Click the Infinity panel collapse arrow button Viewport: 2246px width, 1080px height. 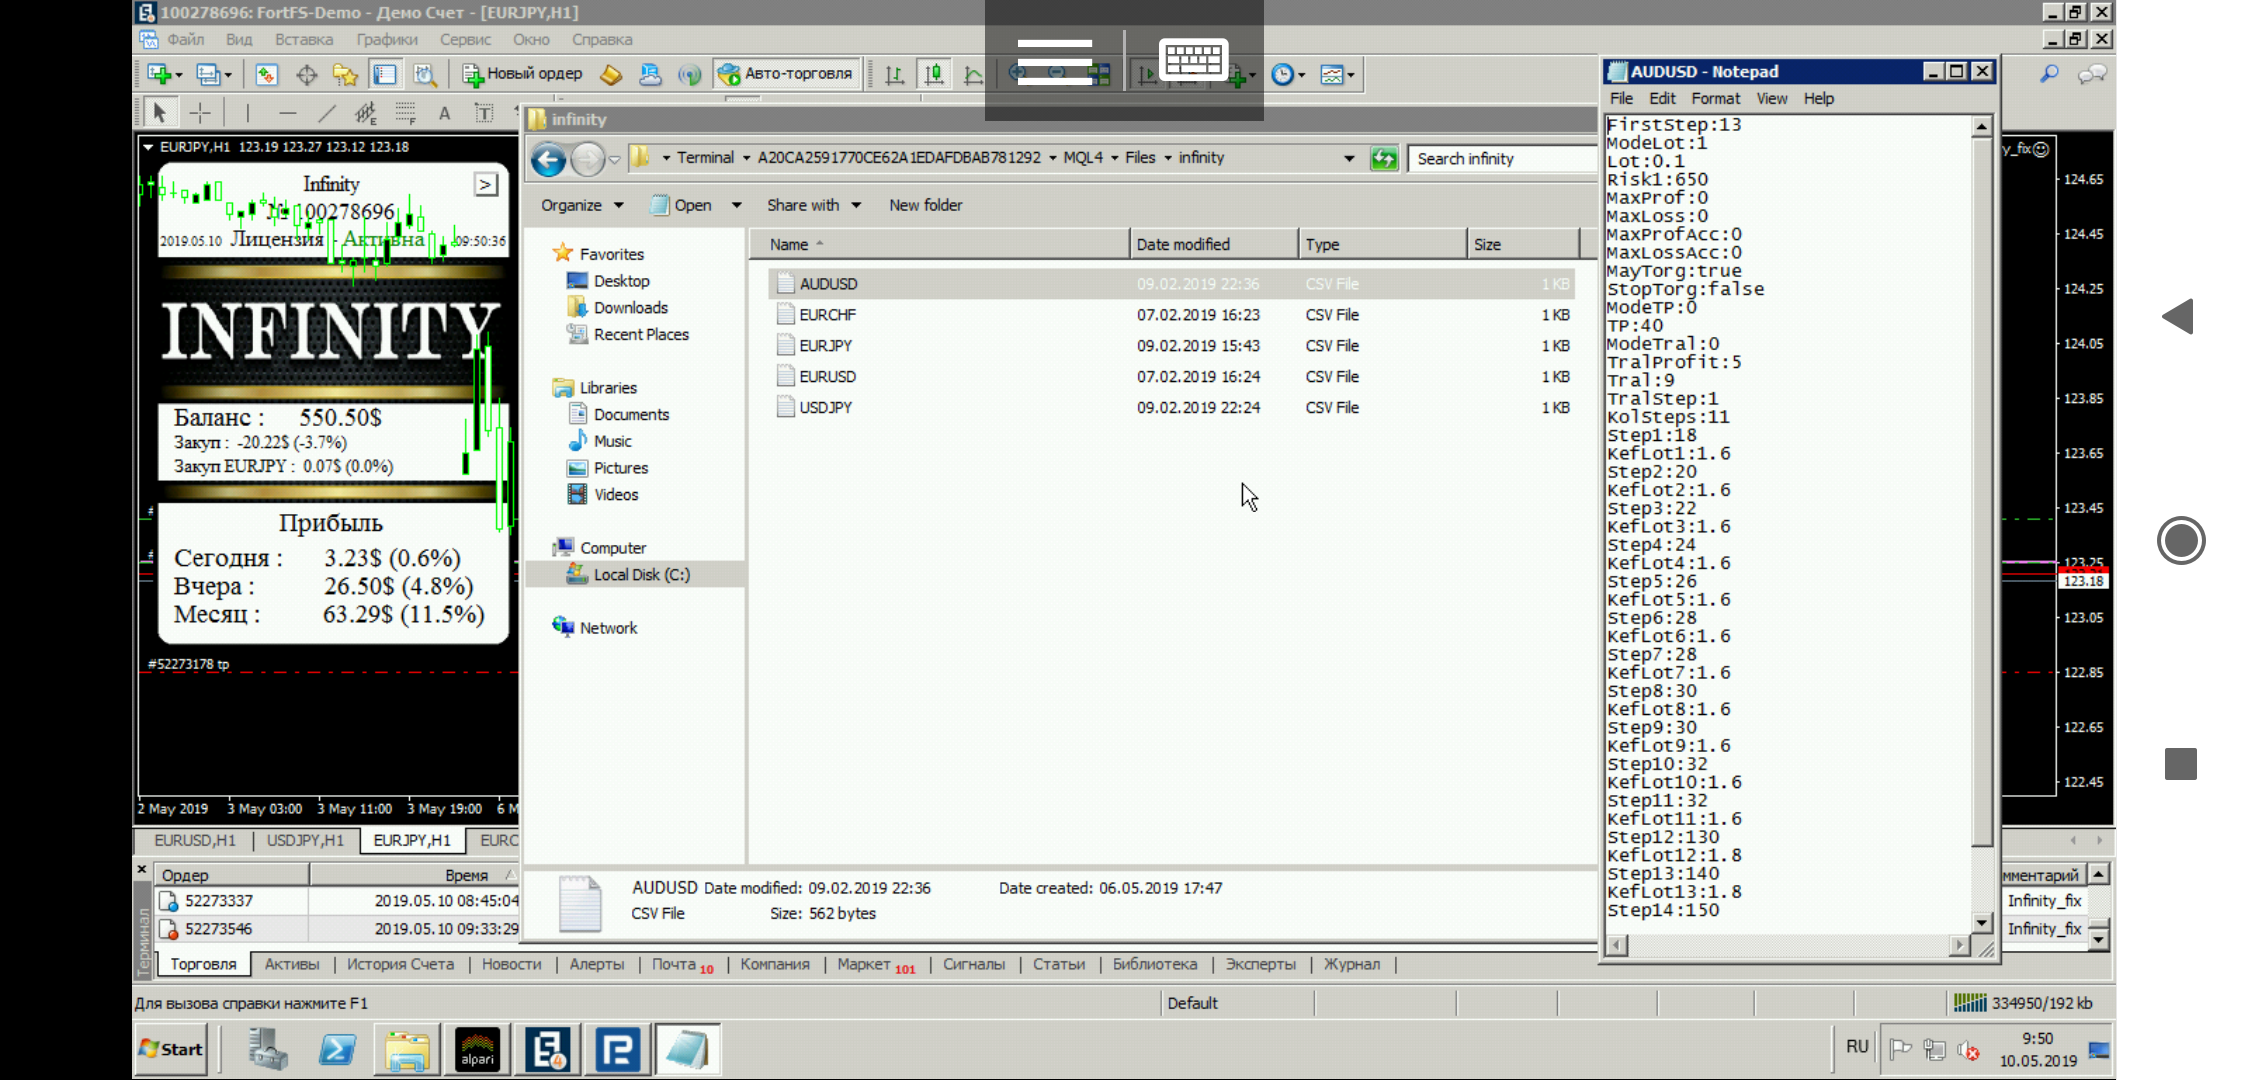click(x=486, y=184)
